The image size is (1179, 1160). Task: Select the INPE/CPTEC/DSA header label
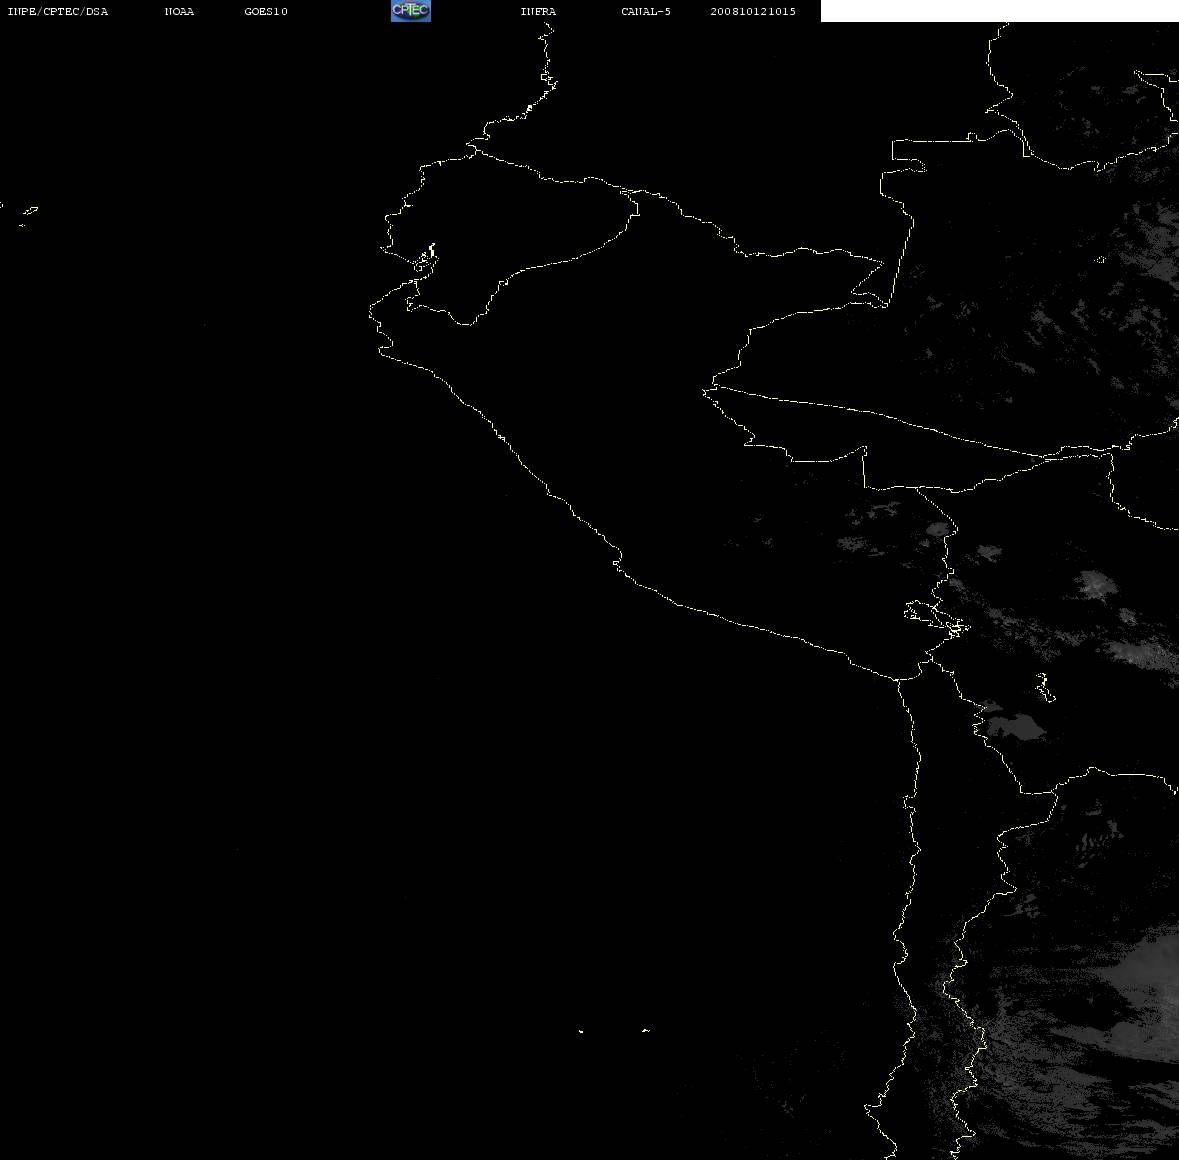(x=57, y=11)
